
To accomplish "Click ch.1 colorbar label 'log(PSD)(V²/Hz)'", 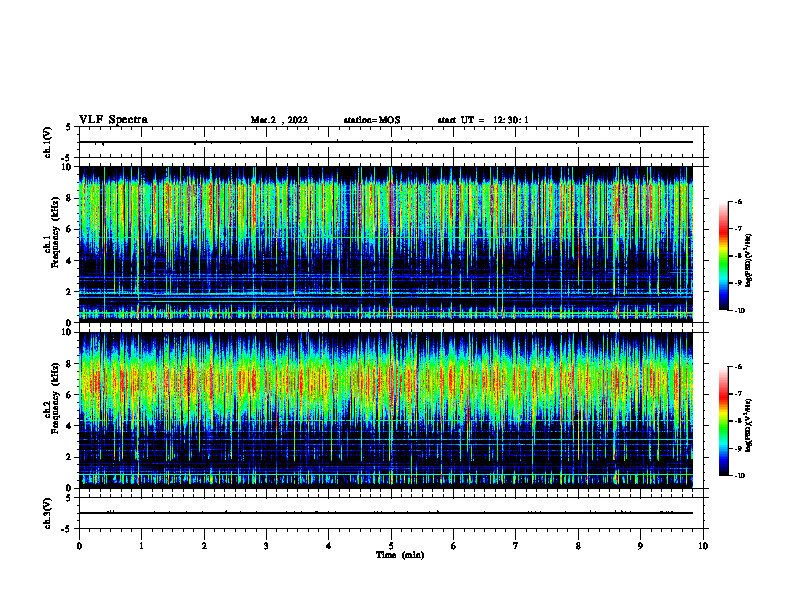I will tap(748, 260).
